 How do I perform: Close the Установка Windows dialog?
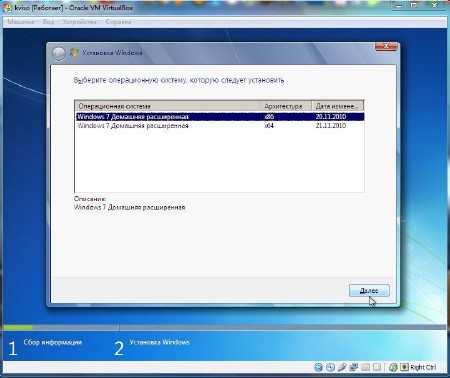coord(386,46)
